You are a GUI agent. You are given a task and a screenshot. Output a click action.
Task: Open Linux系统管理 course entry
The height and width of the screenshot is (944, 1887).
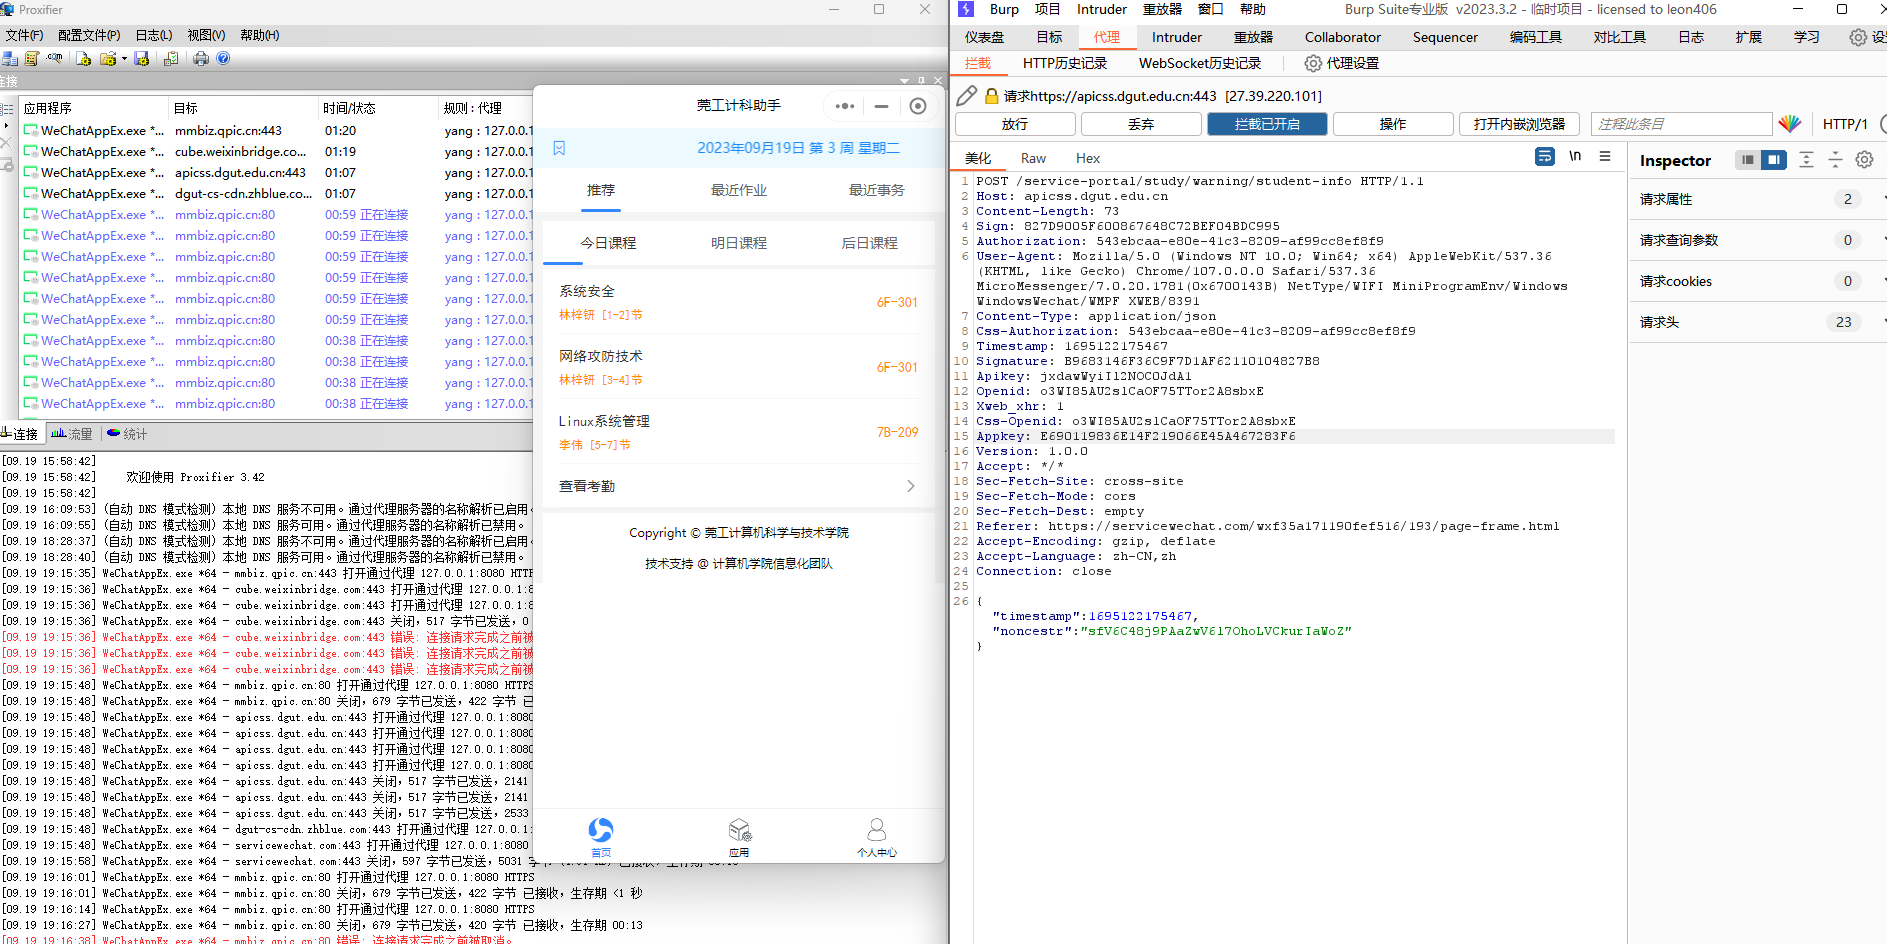(x=739, y=432)
